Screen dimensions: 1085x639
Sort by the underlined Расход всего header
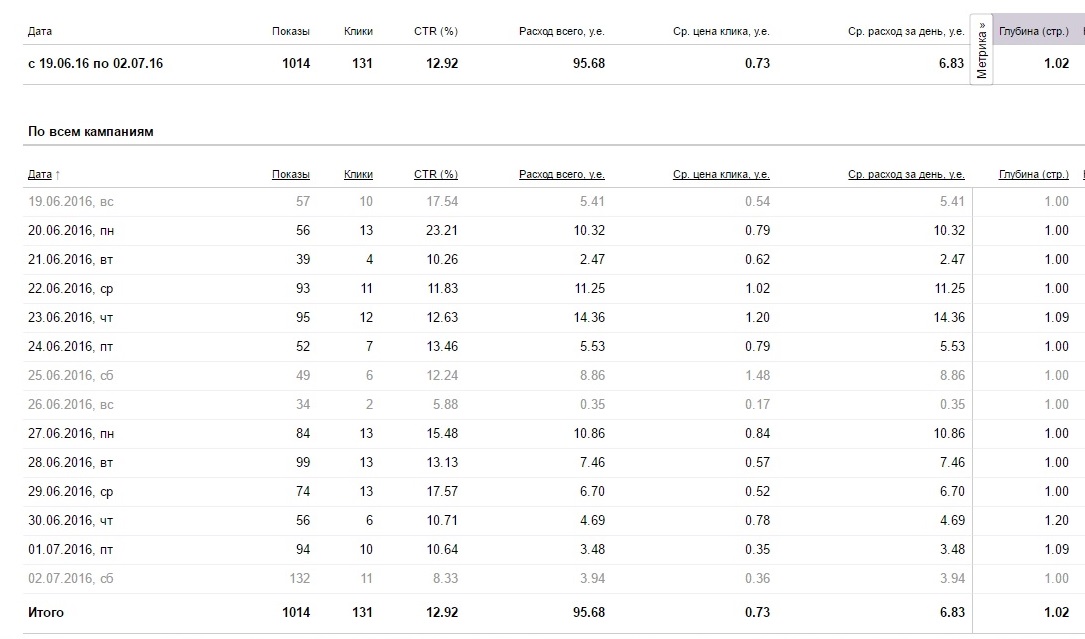[x=561, y=175]
